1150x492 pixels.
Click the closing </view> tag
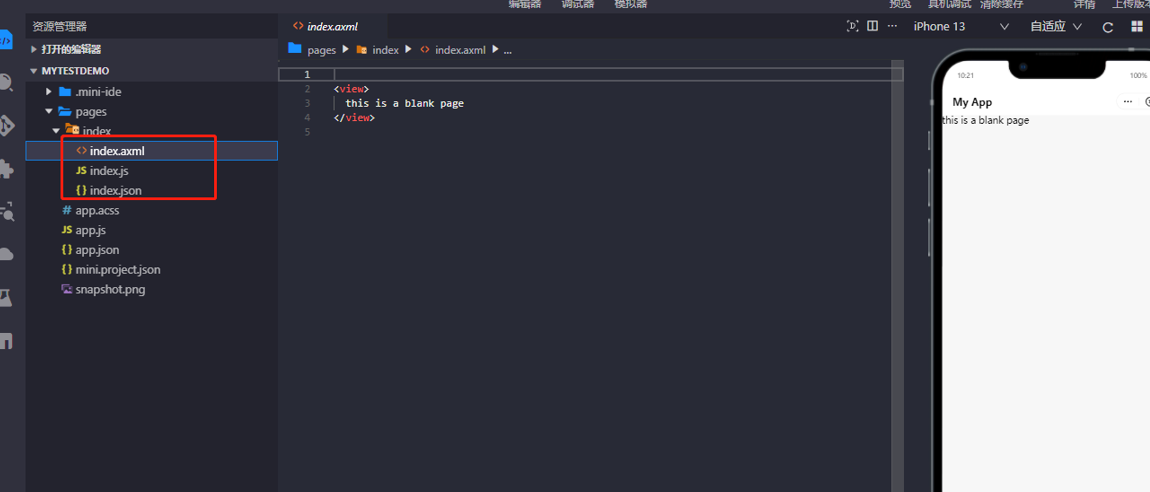(354, 117)
